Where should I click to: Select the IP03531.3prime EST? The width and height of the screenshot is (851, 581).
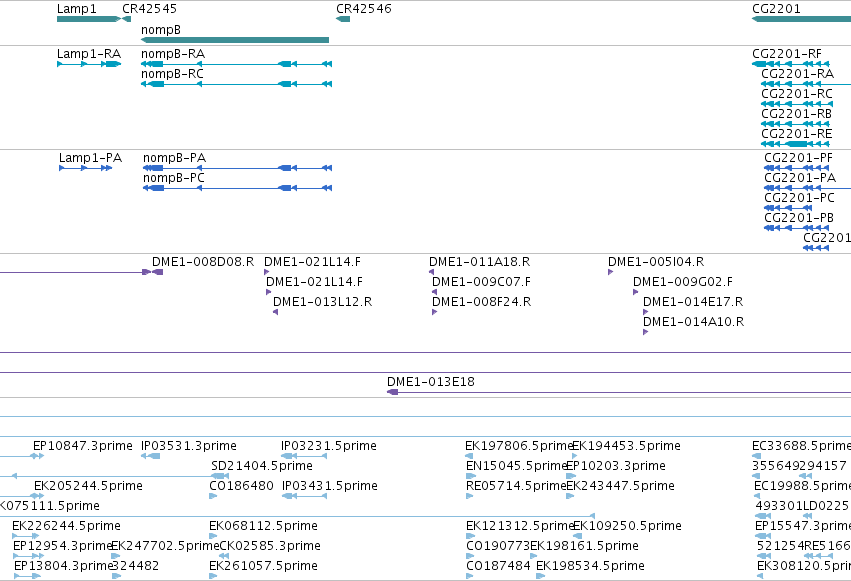point(189,446)
